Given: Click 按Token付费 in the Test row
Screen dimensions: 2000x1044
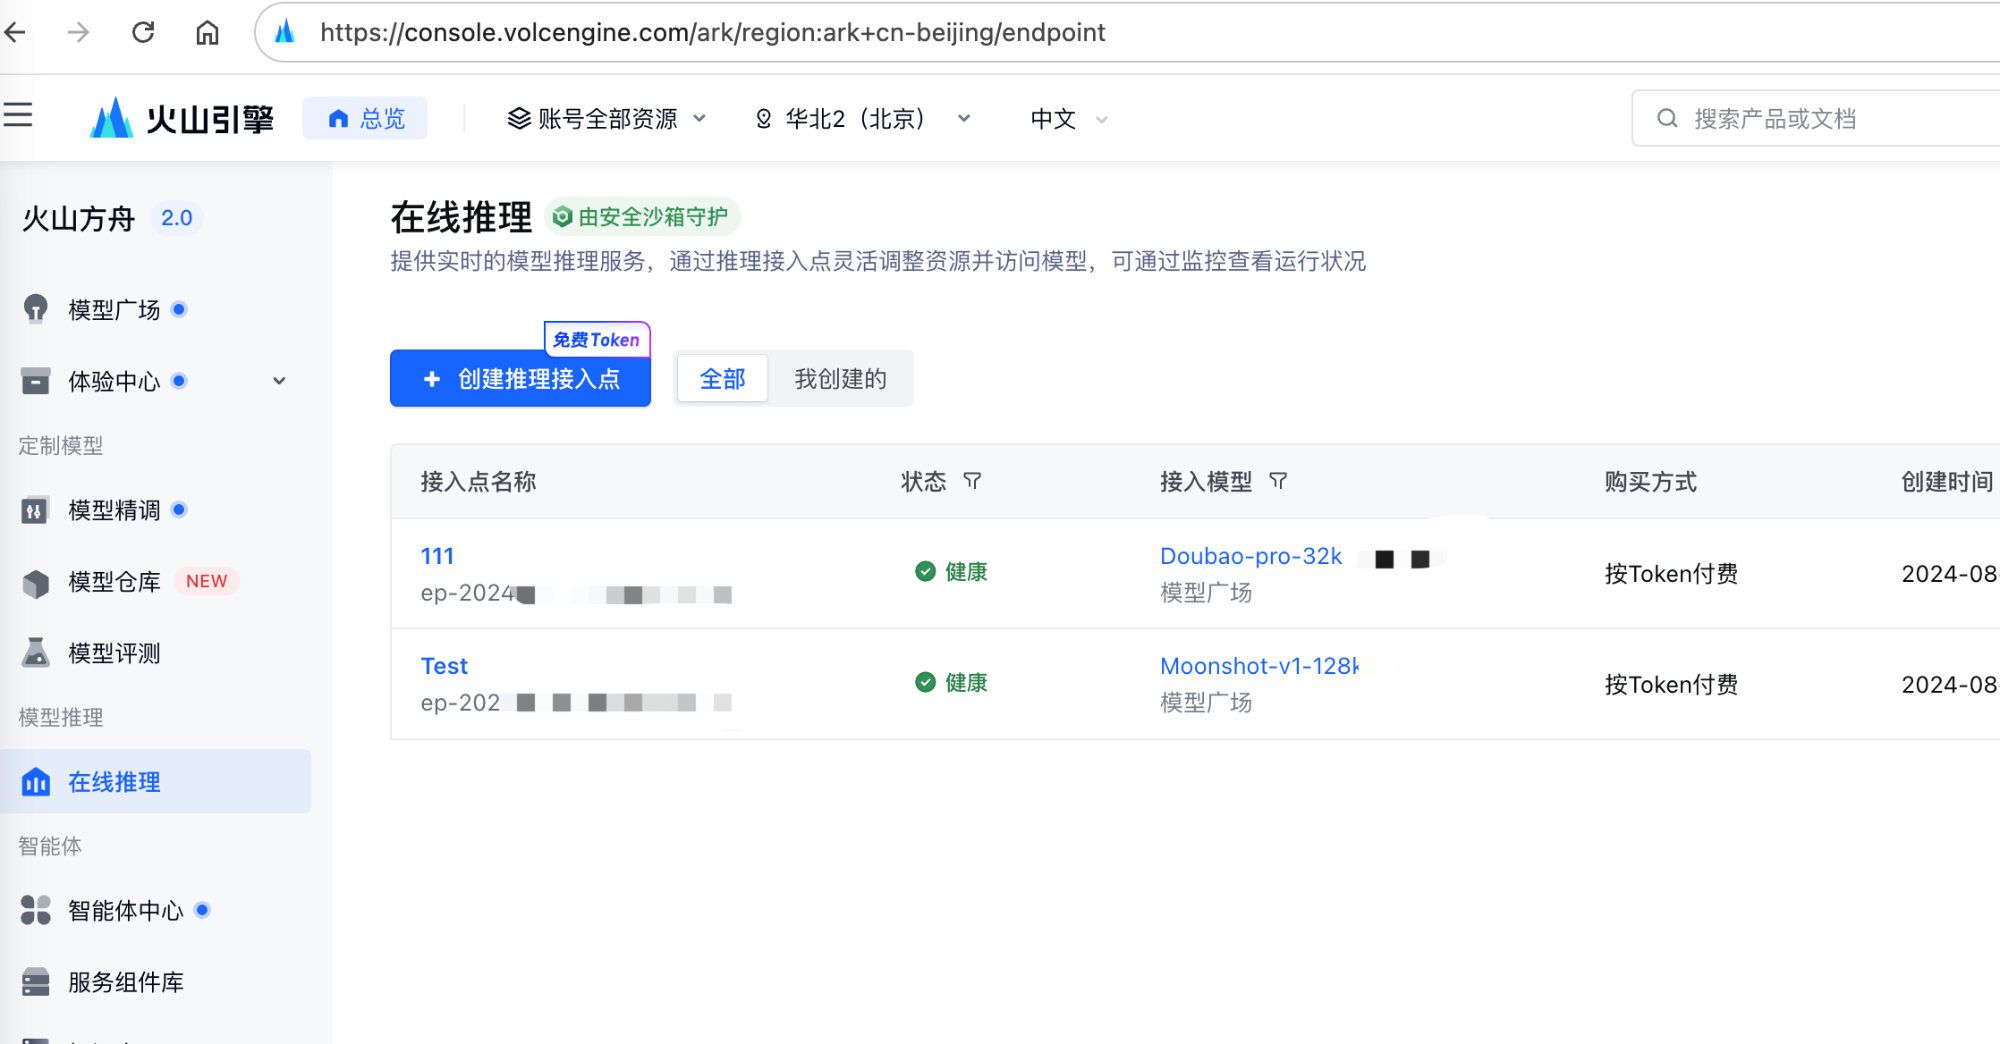Looking at the screenshot, I should [x=1671, y=685].
